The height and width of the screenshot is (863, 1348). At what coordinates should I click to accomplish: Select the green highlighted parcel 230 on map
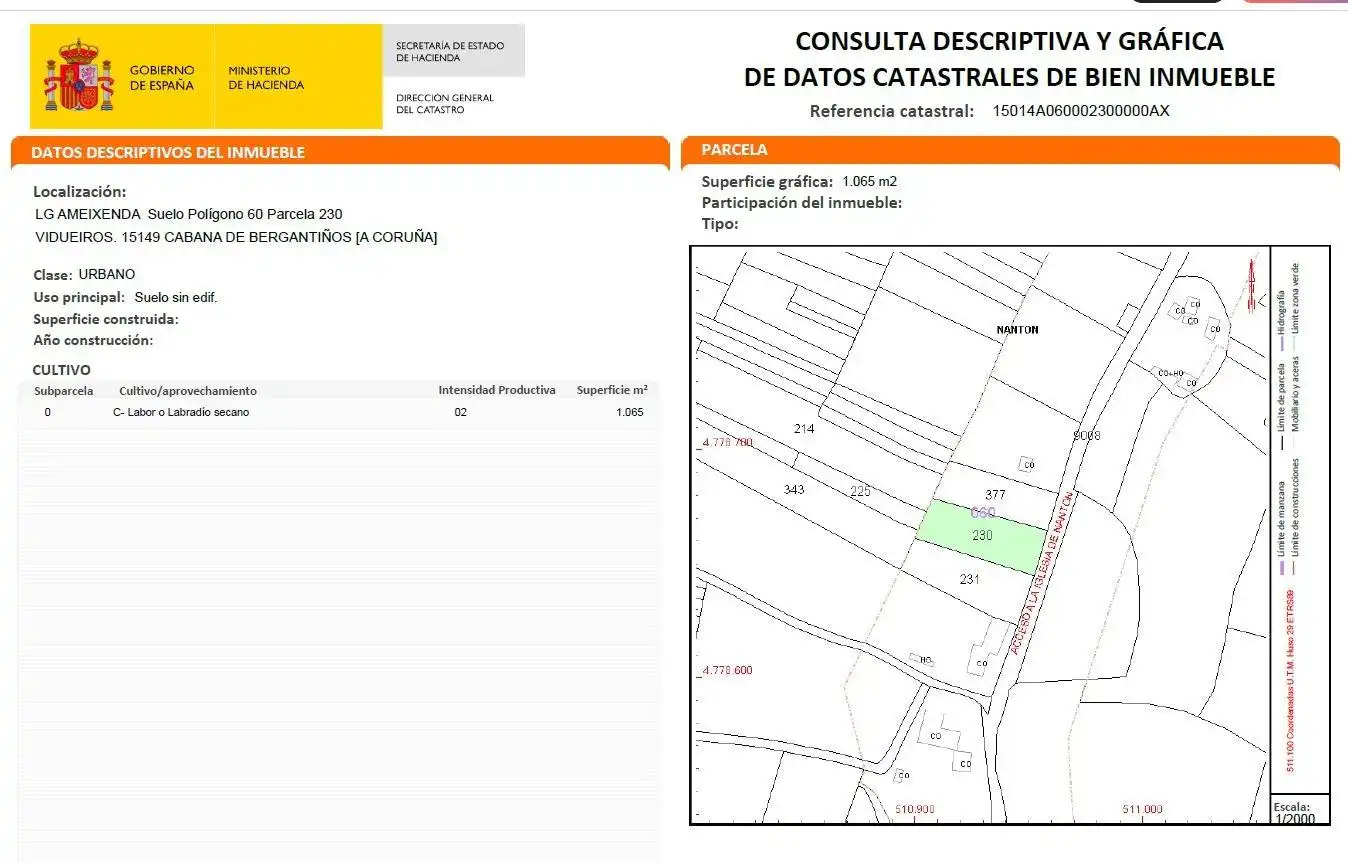982,536
